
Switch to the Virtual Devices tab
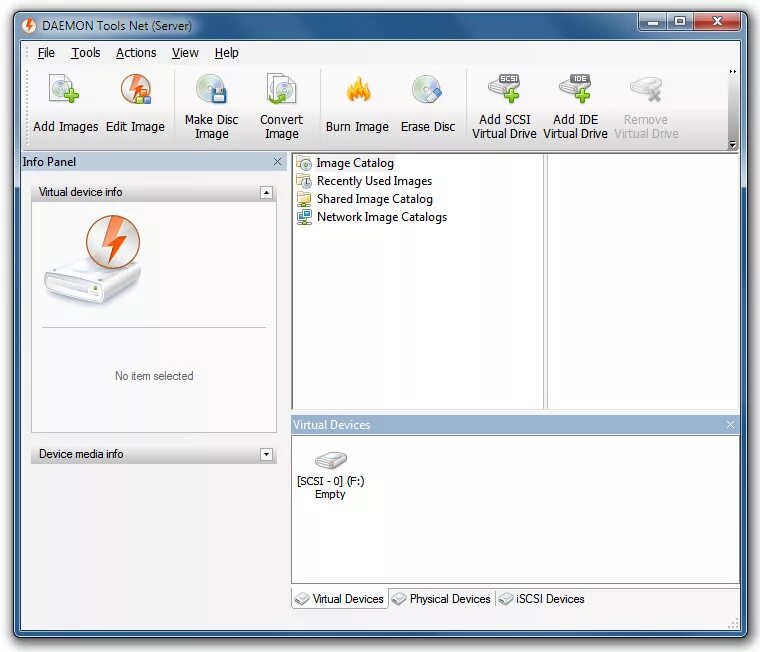(340, 599)
